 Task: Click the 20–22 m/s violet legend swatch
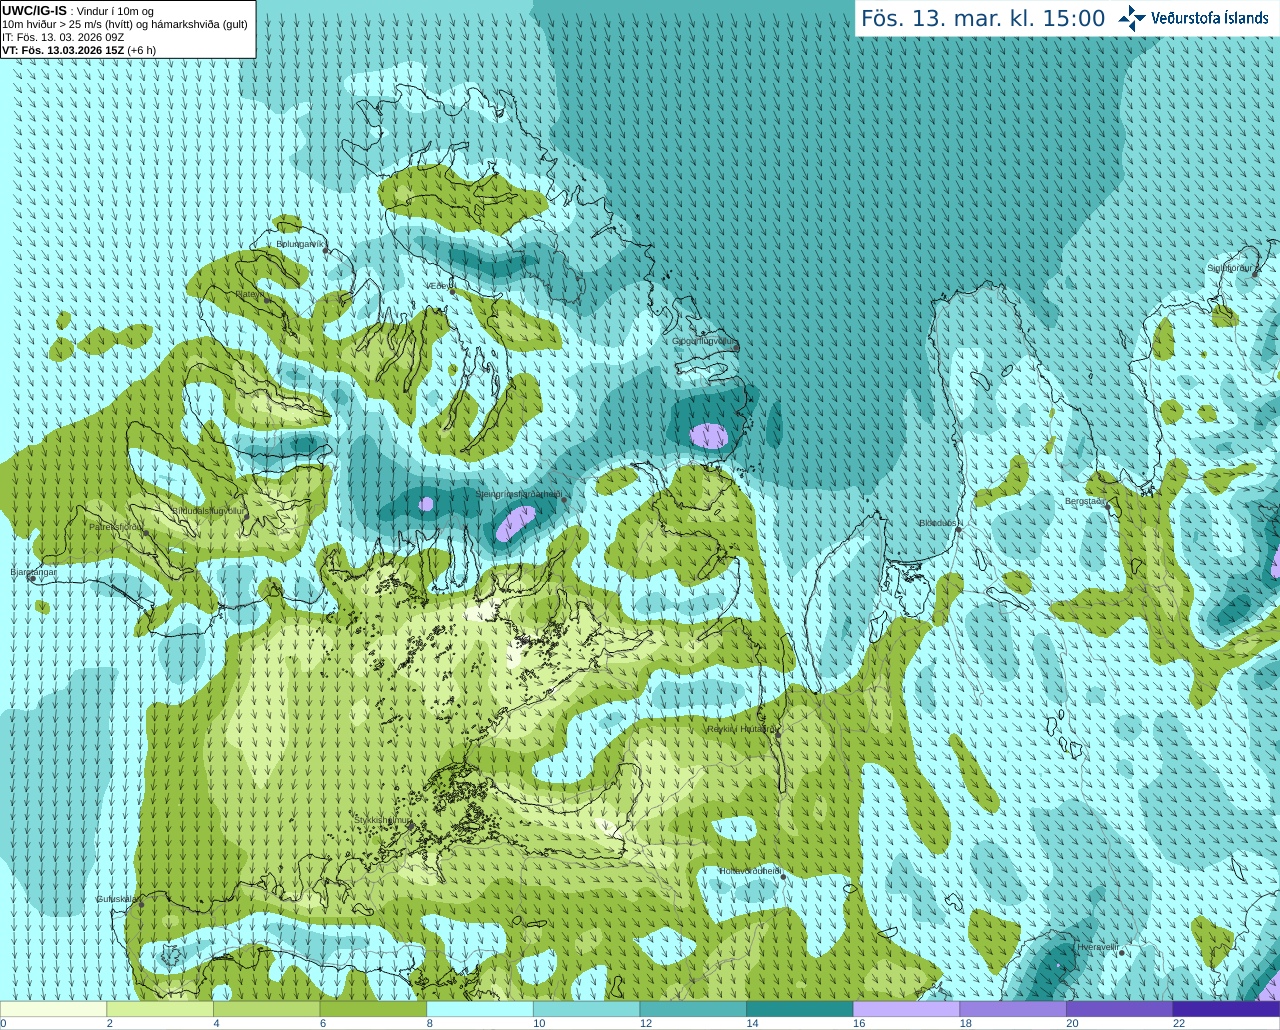(1120, 1009)
